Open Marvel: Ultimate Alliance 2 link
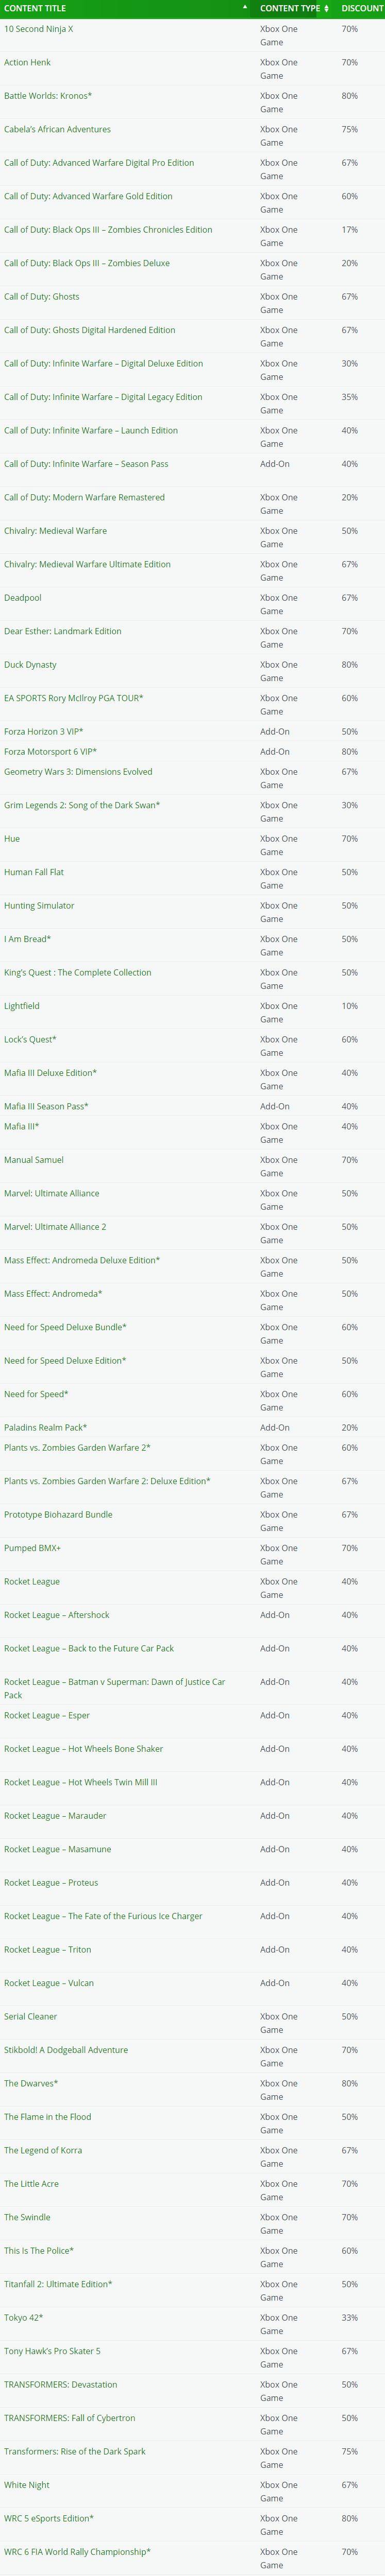 55,1226
